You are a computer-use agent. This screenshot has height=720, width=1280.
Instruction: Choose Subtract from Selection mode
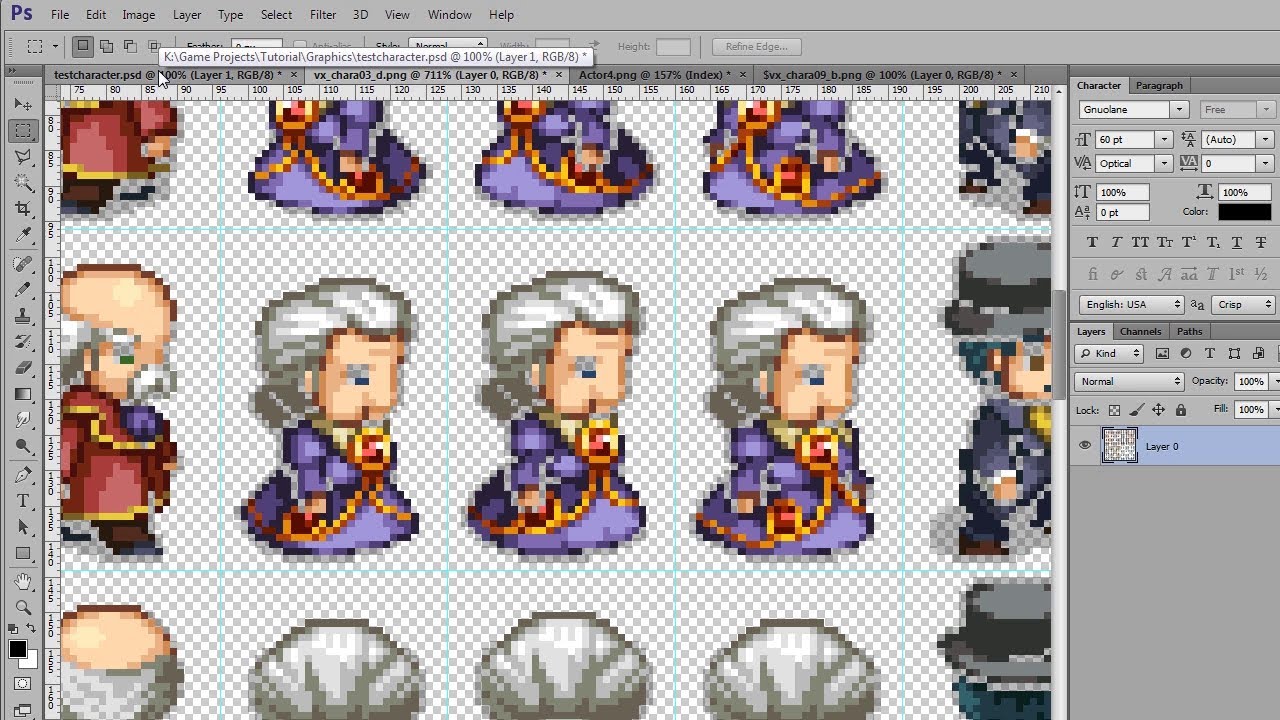click(130, 46)
